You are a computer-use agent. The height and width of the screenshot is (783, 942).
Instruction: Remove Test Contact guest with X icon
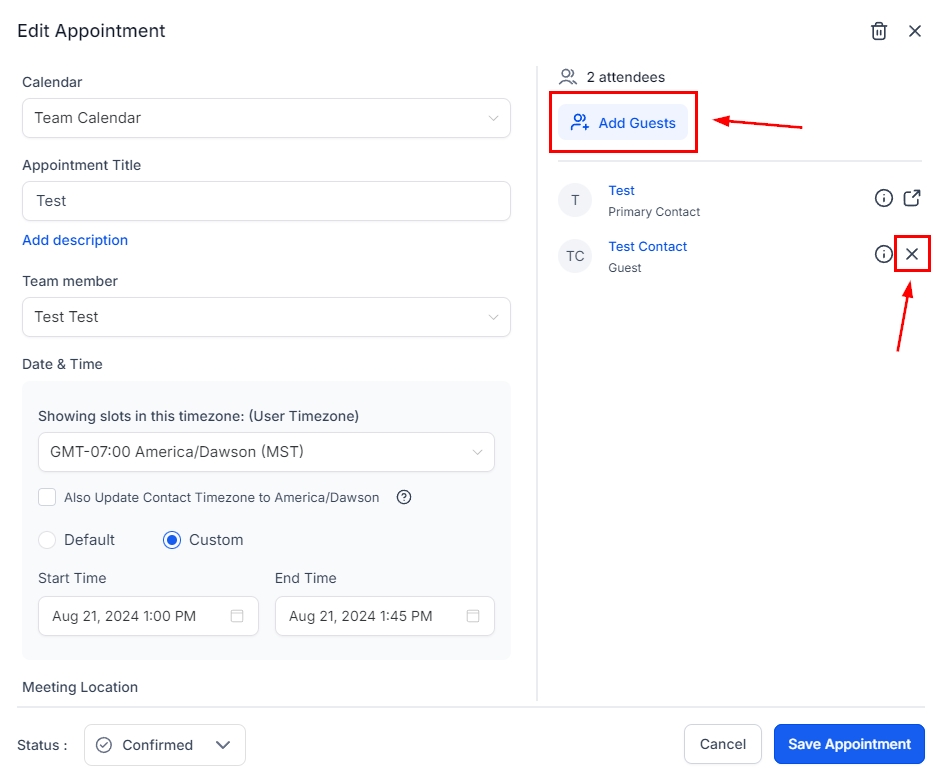[x=912, y=254]
